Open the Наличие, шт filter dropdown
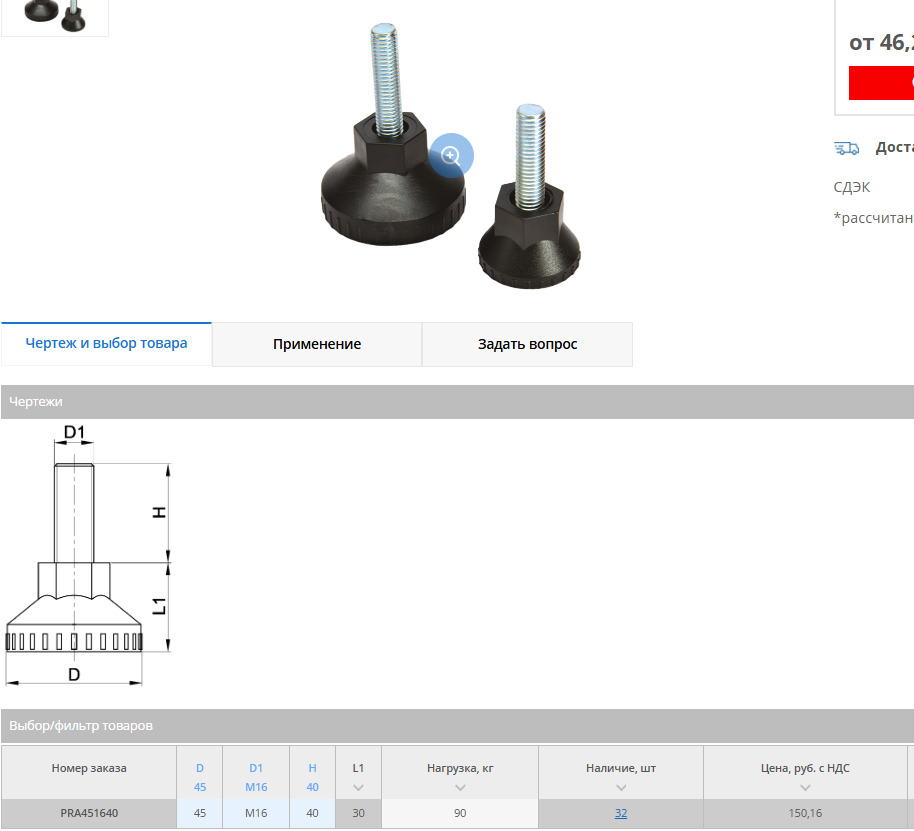The height and width of the screenshot is (831, 914). click(621, 787)
